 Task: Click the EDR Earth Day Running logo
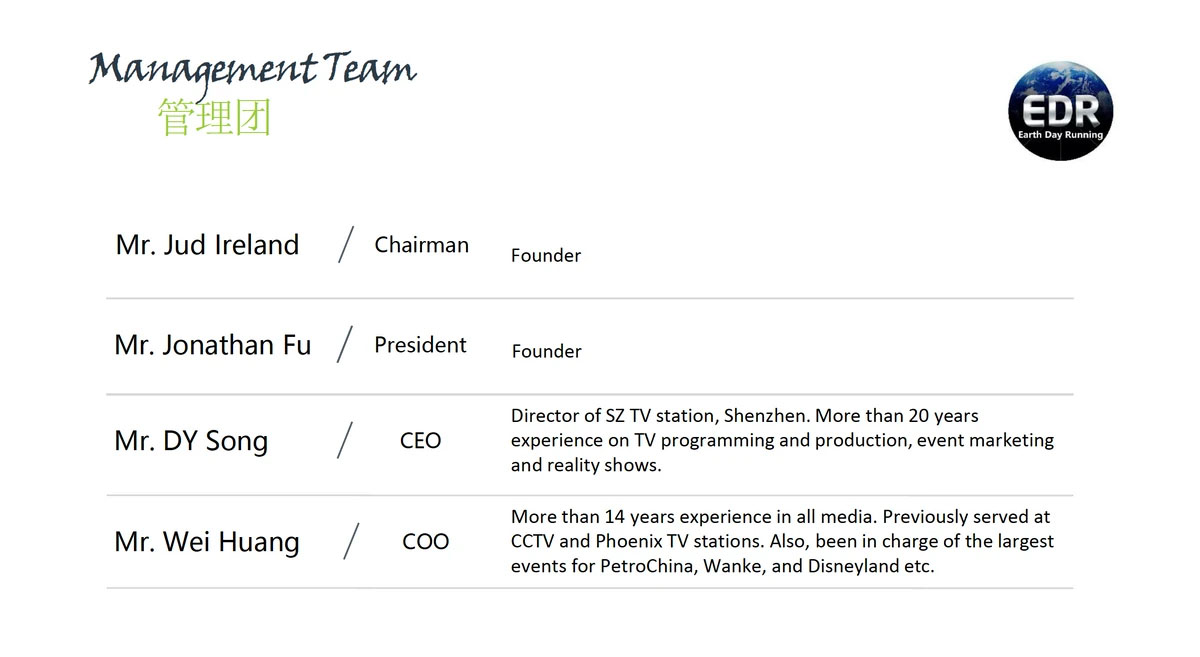point(1060,109)
